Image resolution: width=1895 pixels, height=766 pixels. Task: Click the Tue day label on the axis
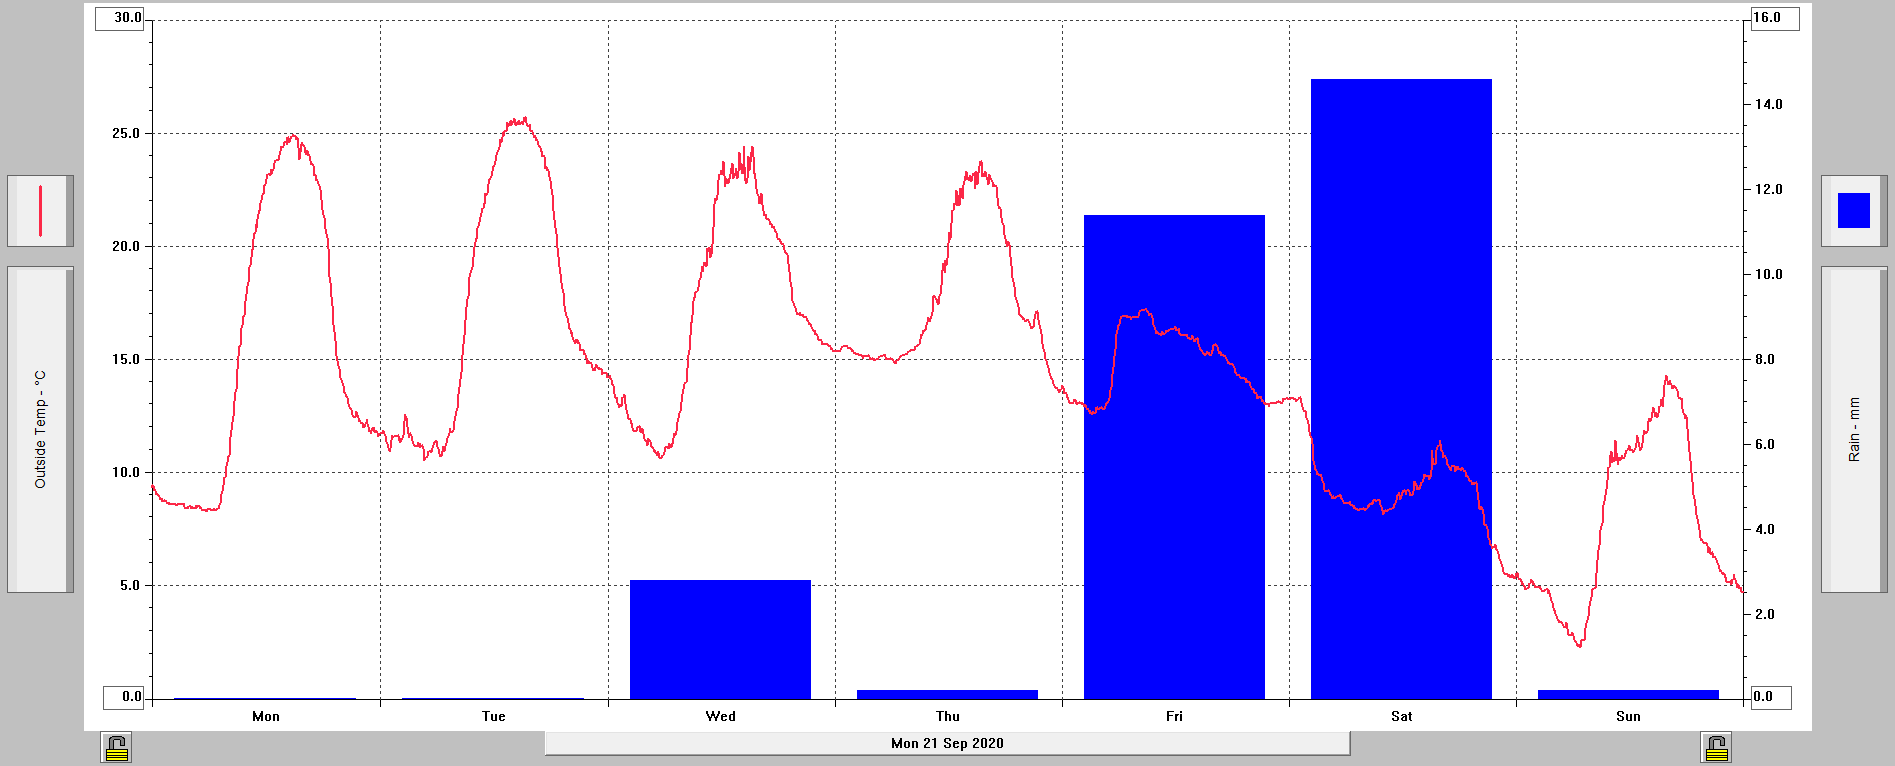(493, 716)
